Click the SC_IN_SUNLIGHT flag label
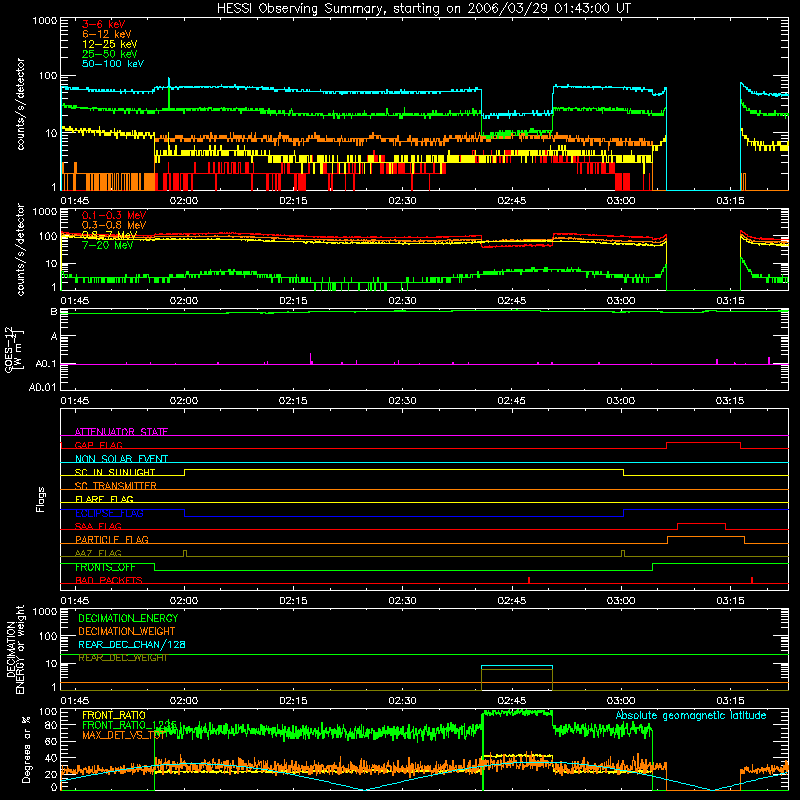Image resolution: width=800 pixels, height=800 pixels. (x=115, y=472)
